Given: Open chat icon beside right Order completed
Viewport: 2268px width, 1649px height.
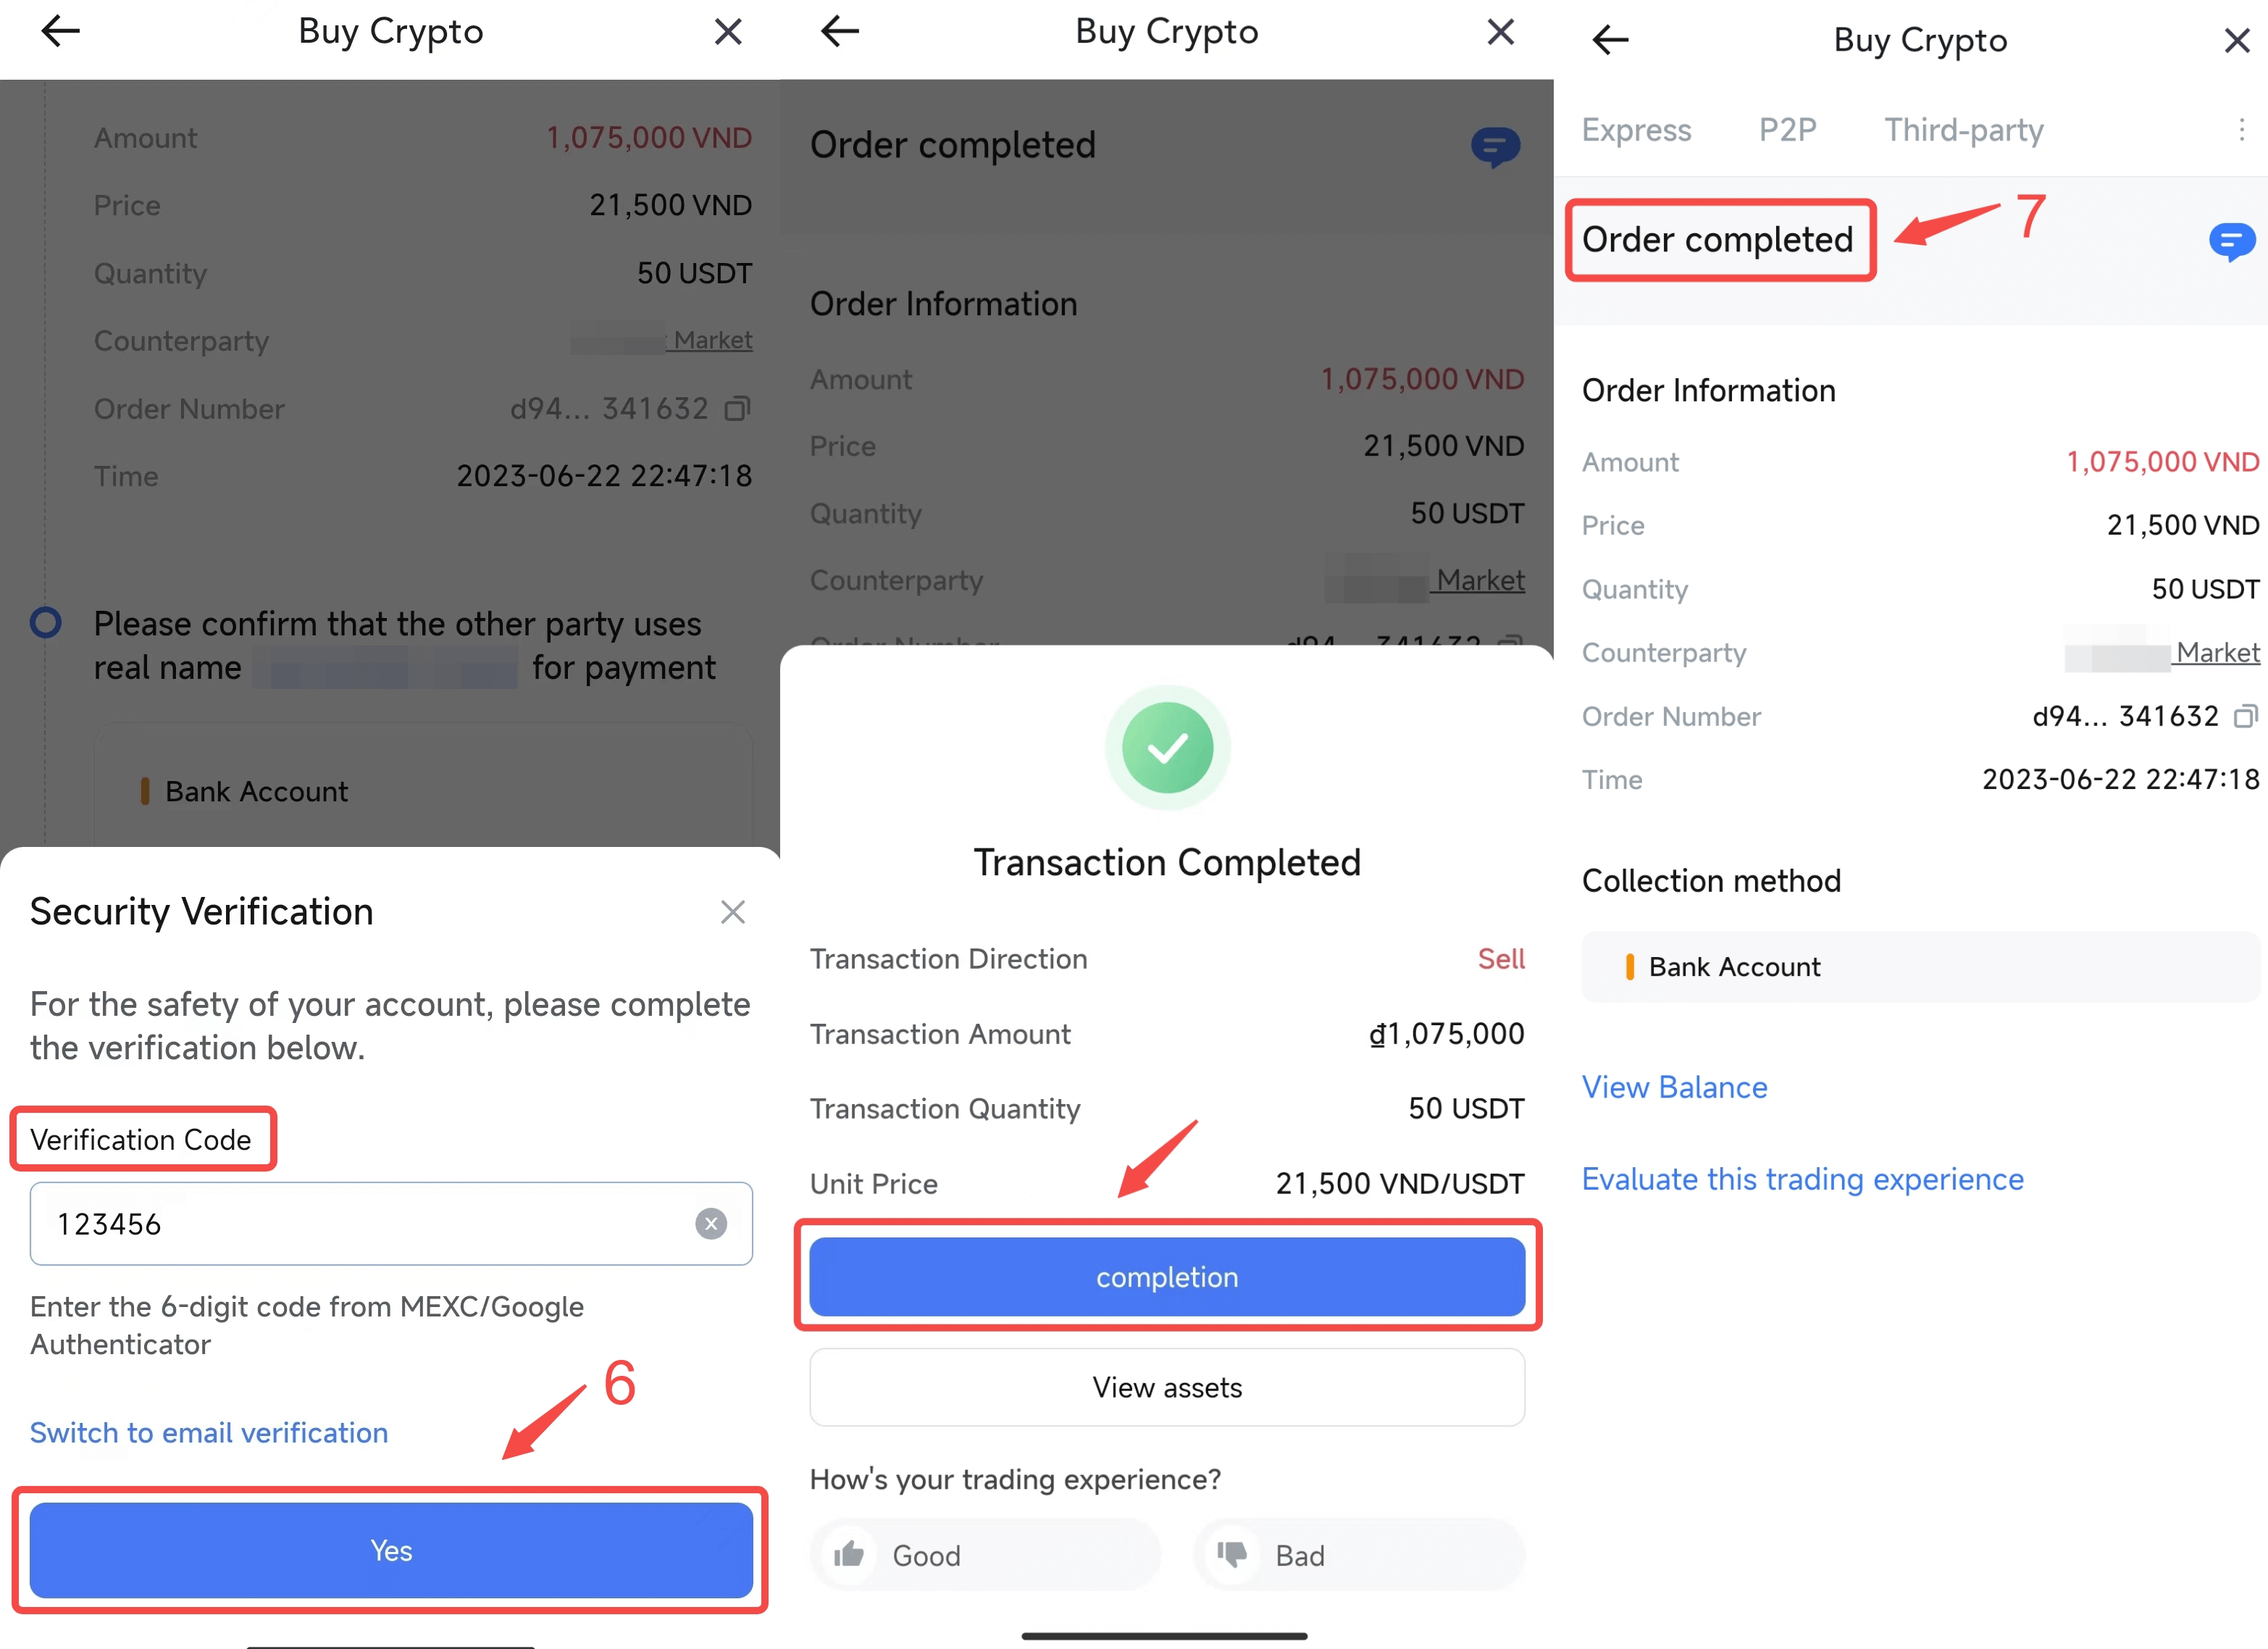Looking at the screenshot, I should point(2230,241).
